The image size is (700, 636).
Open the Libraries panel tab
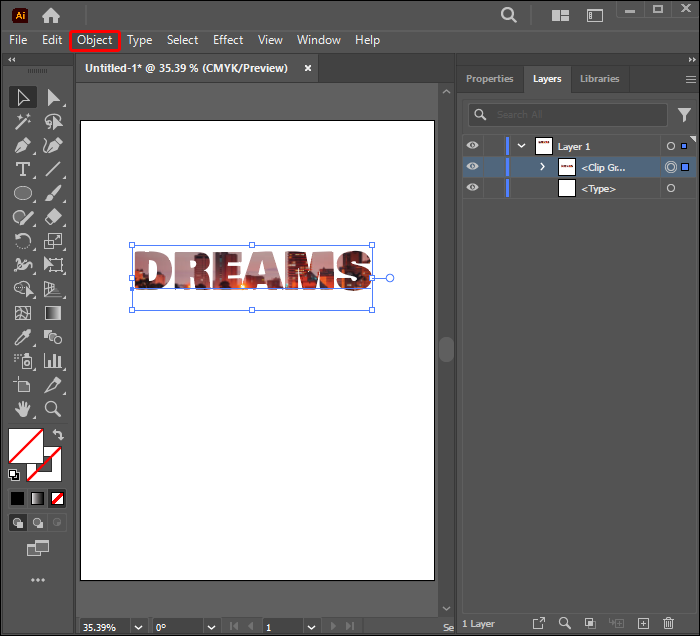599,79
